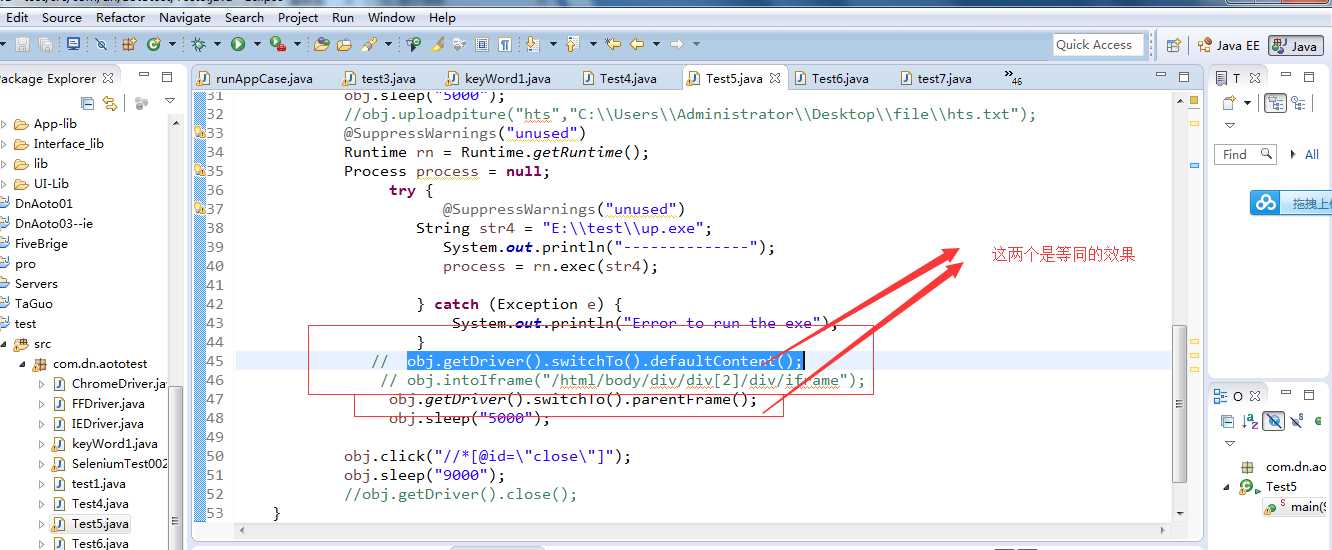Open the Help menu

[442, 17]
